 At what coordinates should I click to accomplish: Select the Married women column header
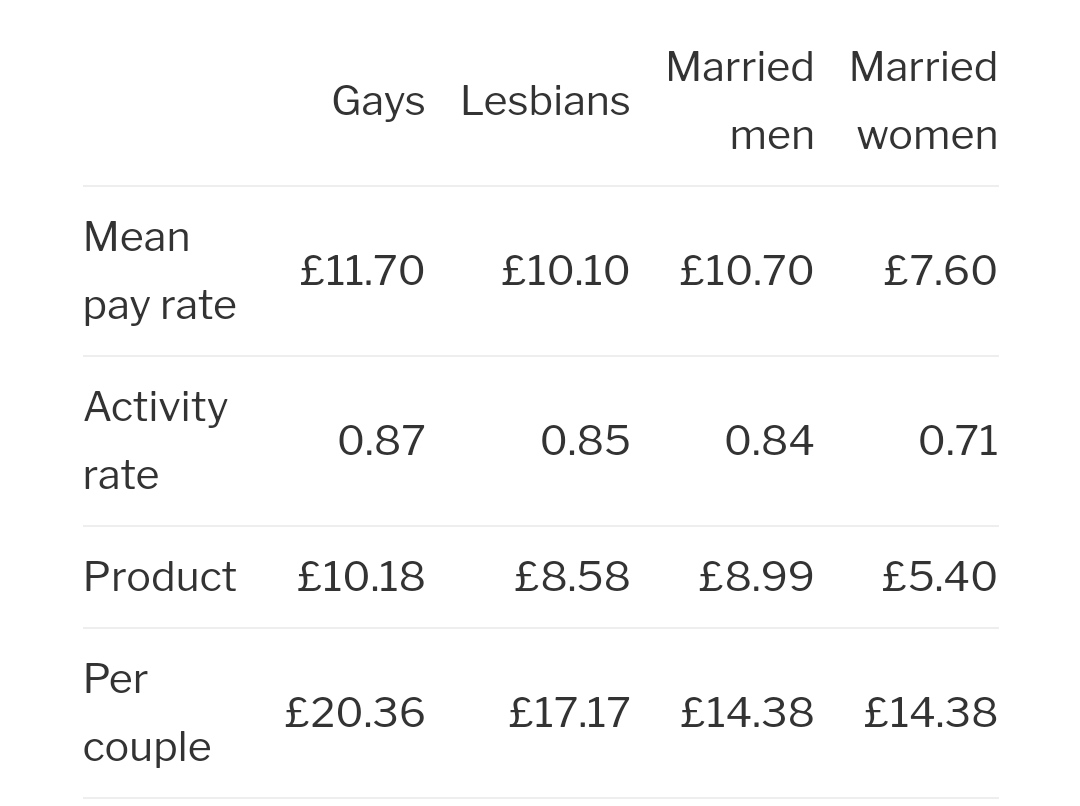(x=923, y=101)
